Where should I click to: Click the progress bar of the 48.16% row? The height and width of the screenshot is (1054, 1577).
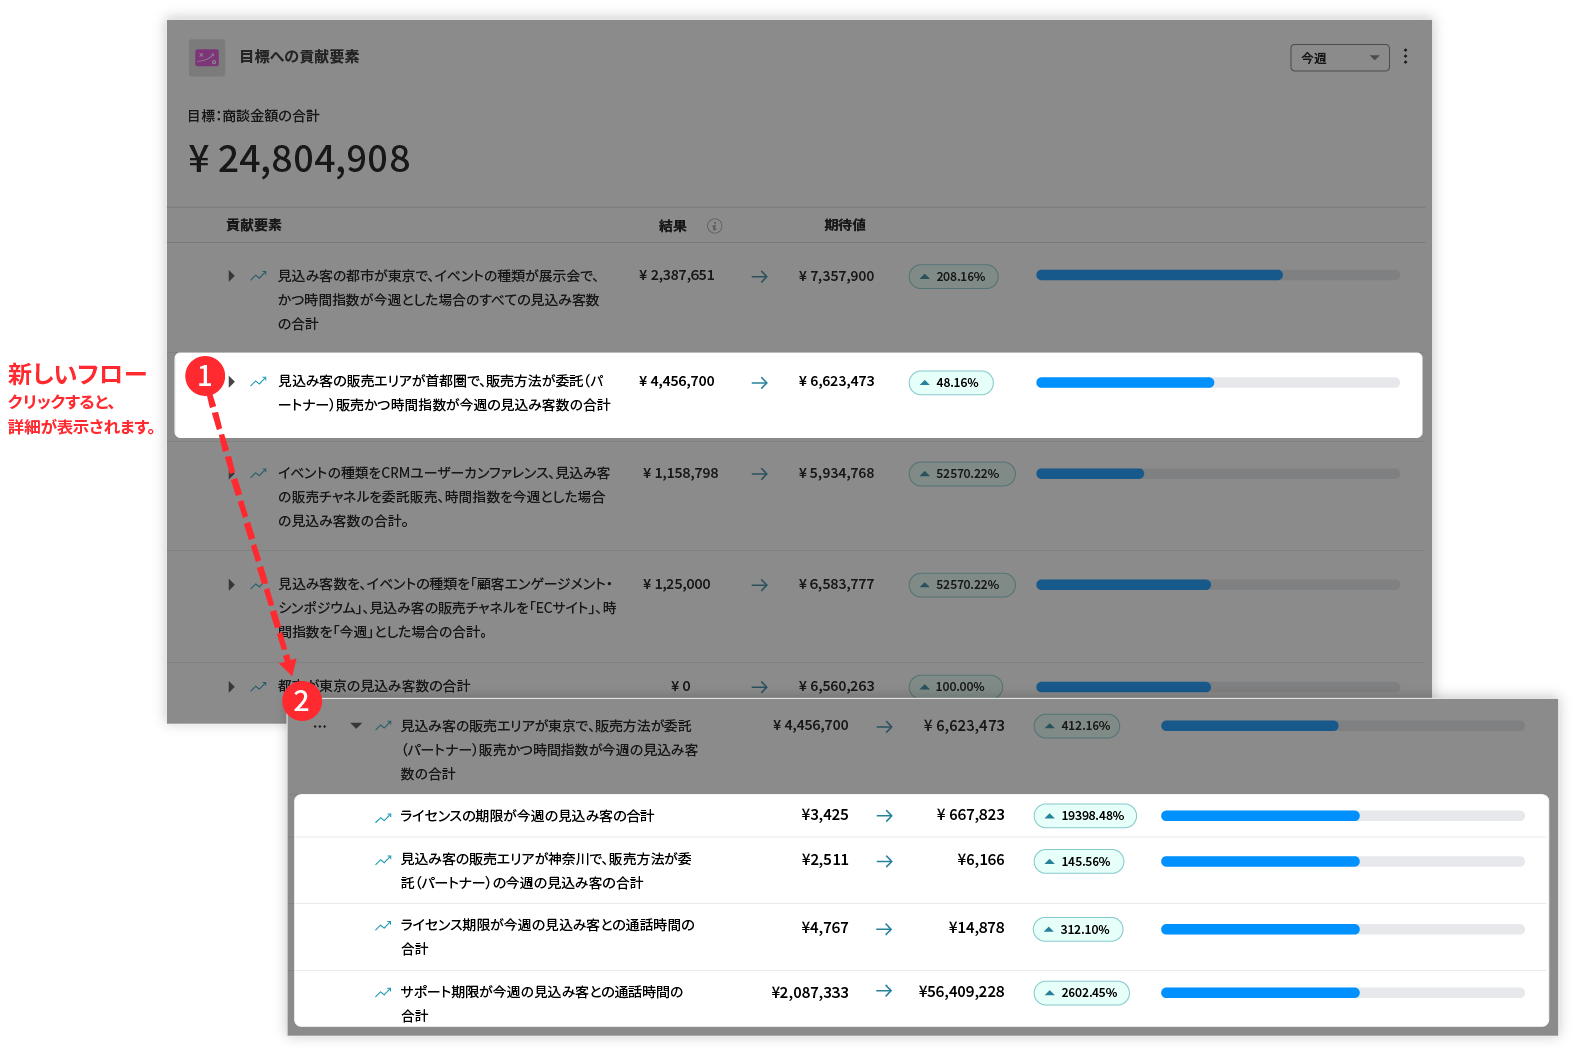[1218, 383]
